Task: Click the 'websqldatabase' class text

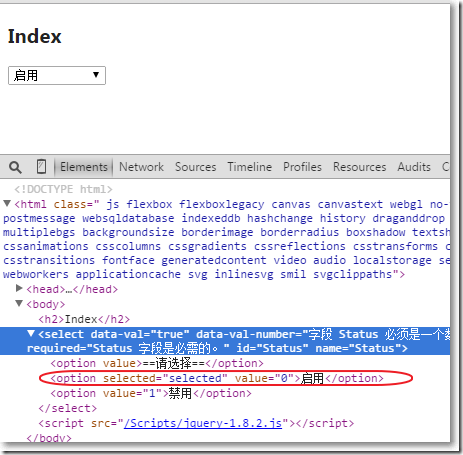Action: click(128, 218)
